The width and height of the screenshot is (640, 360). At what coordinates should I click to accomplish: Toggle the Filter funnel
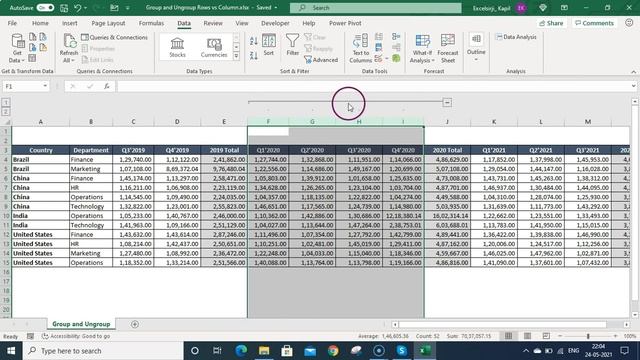(292, 45)
